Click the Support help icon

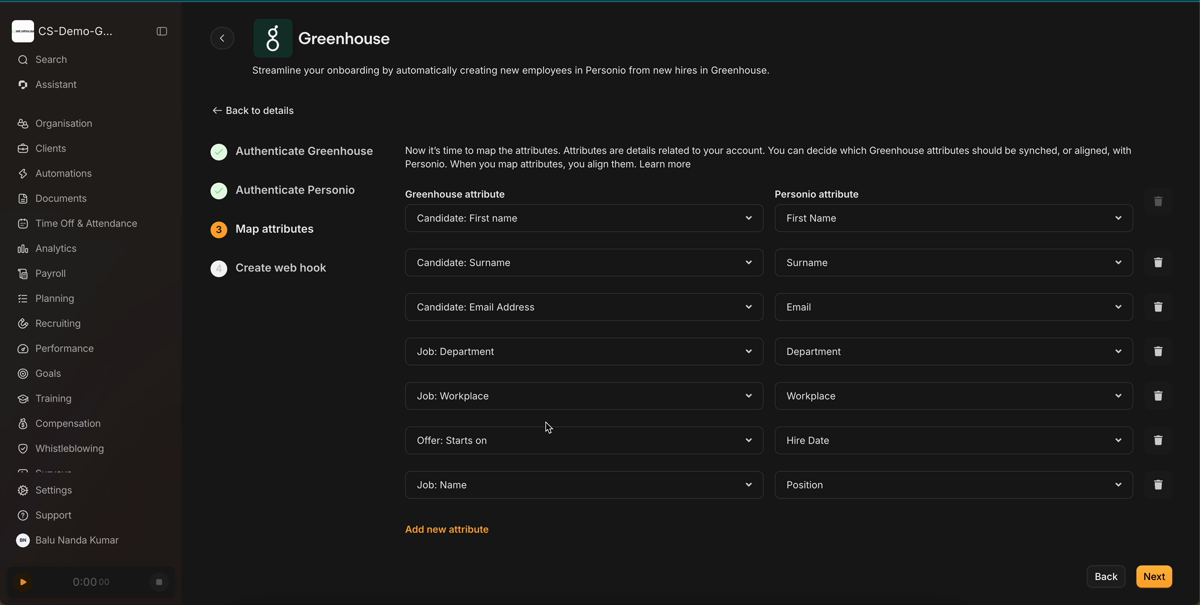coord(23,516)
